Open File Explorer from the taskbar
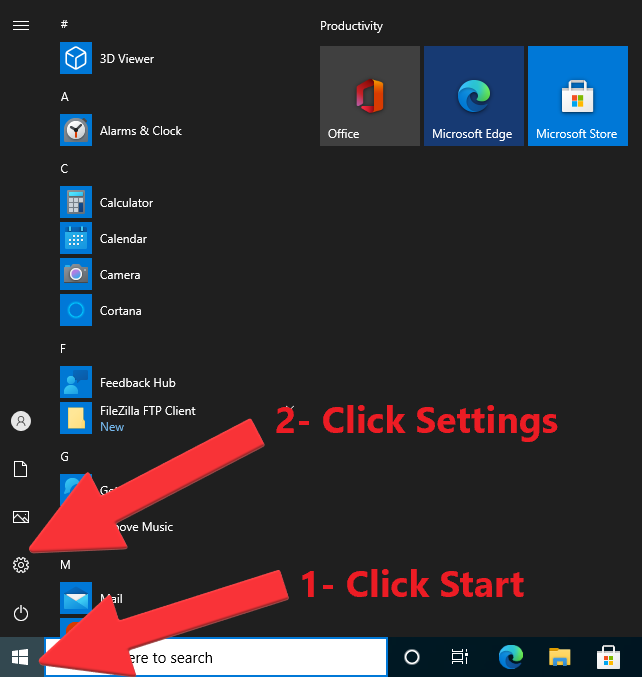This screenshot has height=677, width=642. (x=560, y=657)
